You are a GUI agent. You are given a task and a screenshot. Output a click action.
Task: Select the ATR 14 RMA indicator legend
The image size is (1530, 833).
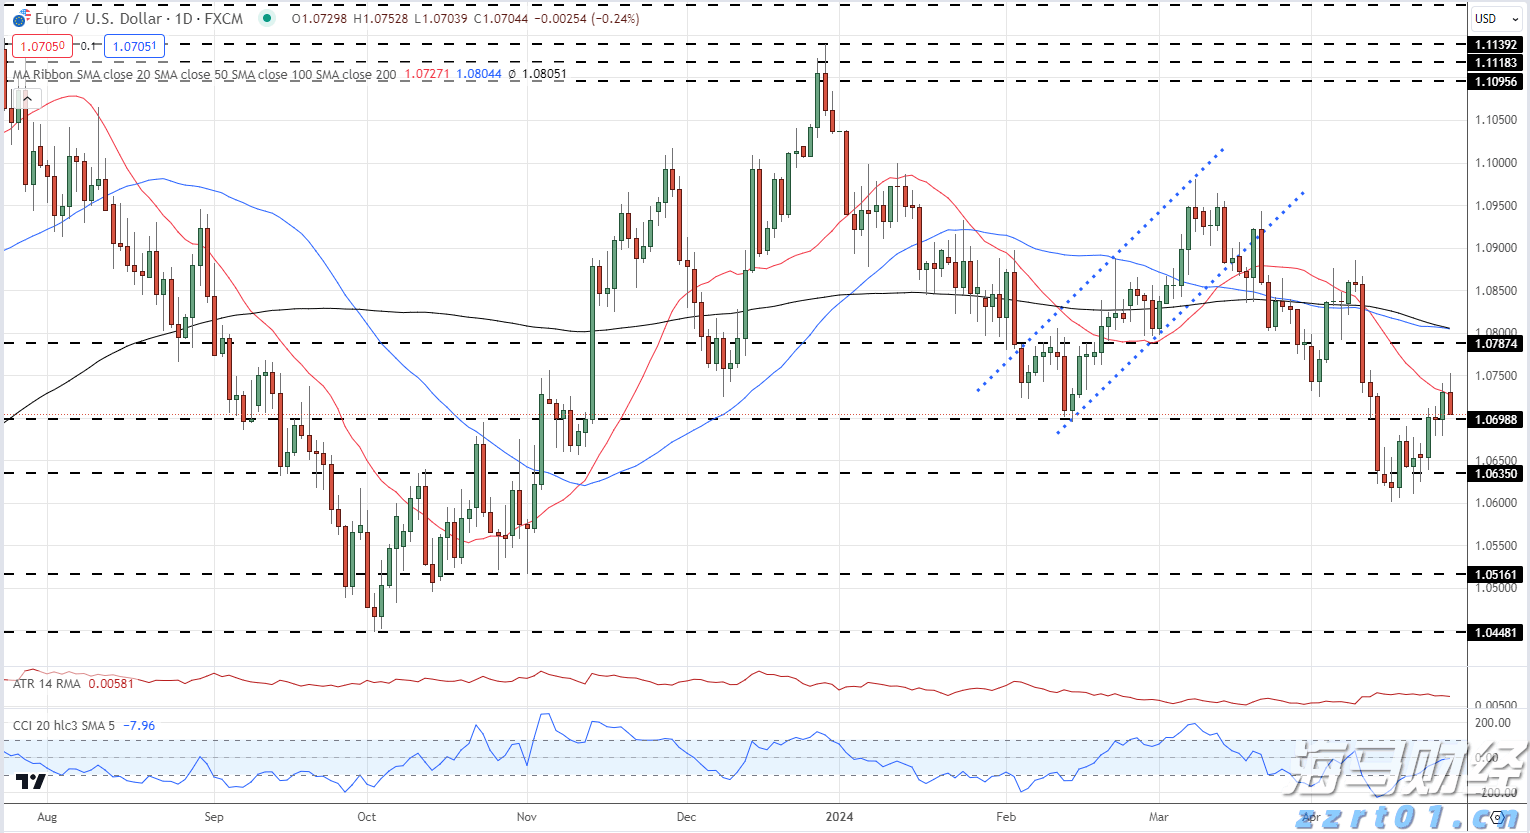coord(47,684)
